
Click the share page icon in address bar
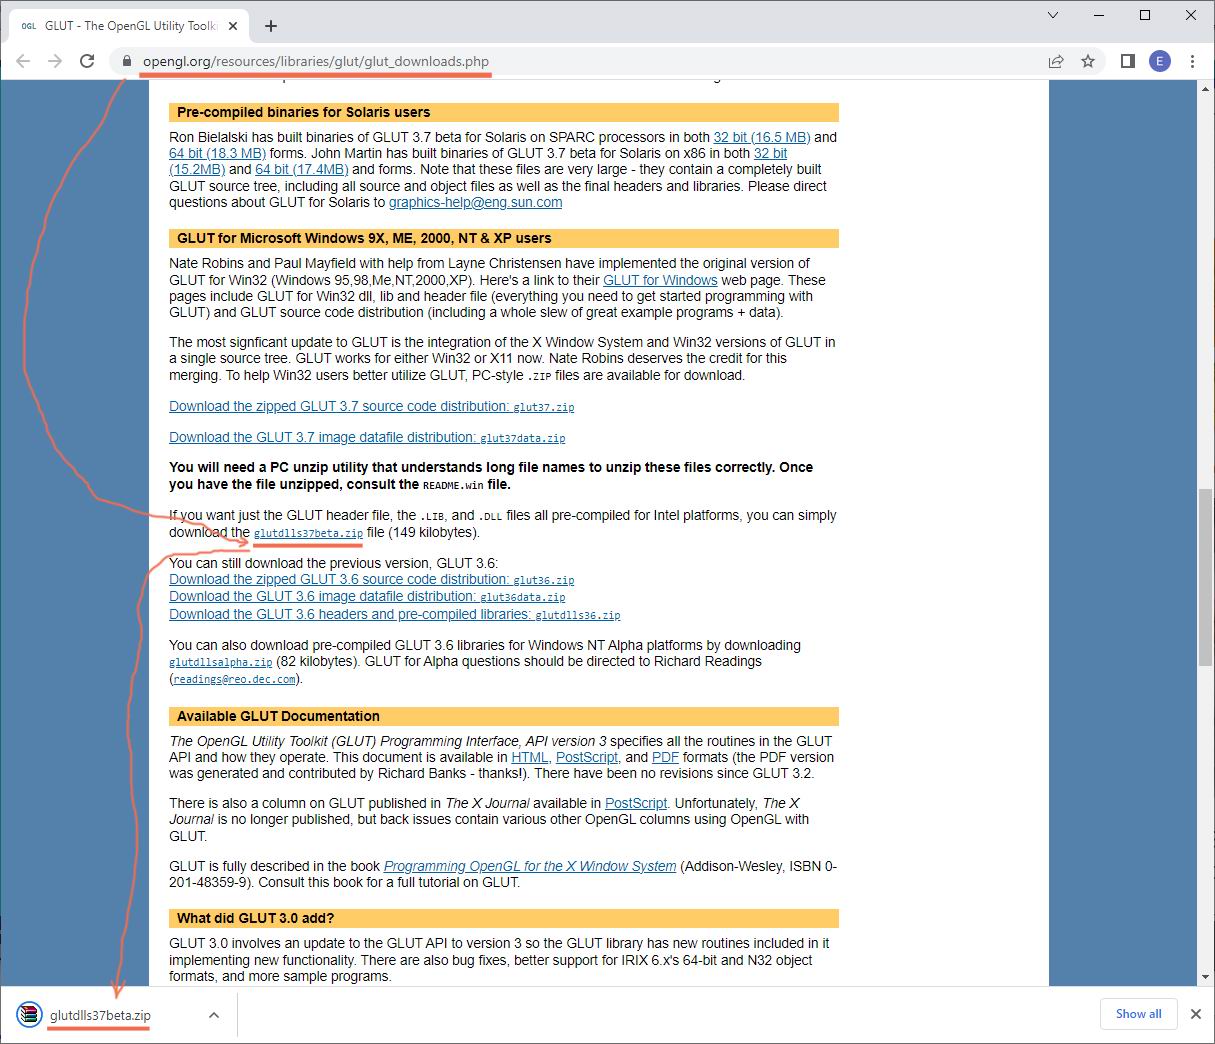click(1055, 61)
